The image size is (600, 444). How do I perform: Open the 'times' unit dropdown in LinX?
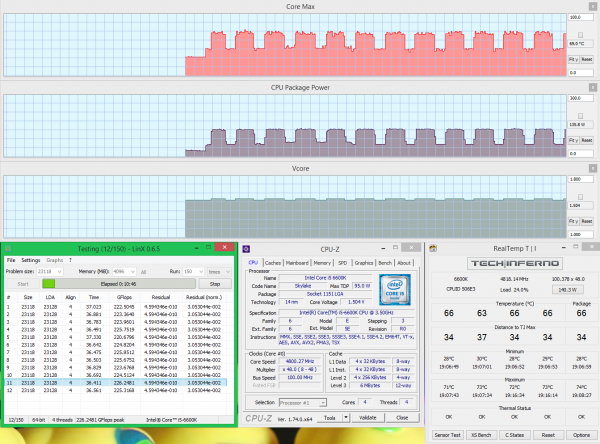pos(219,272)
